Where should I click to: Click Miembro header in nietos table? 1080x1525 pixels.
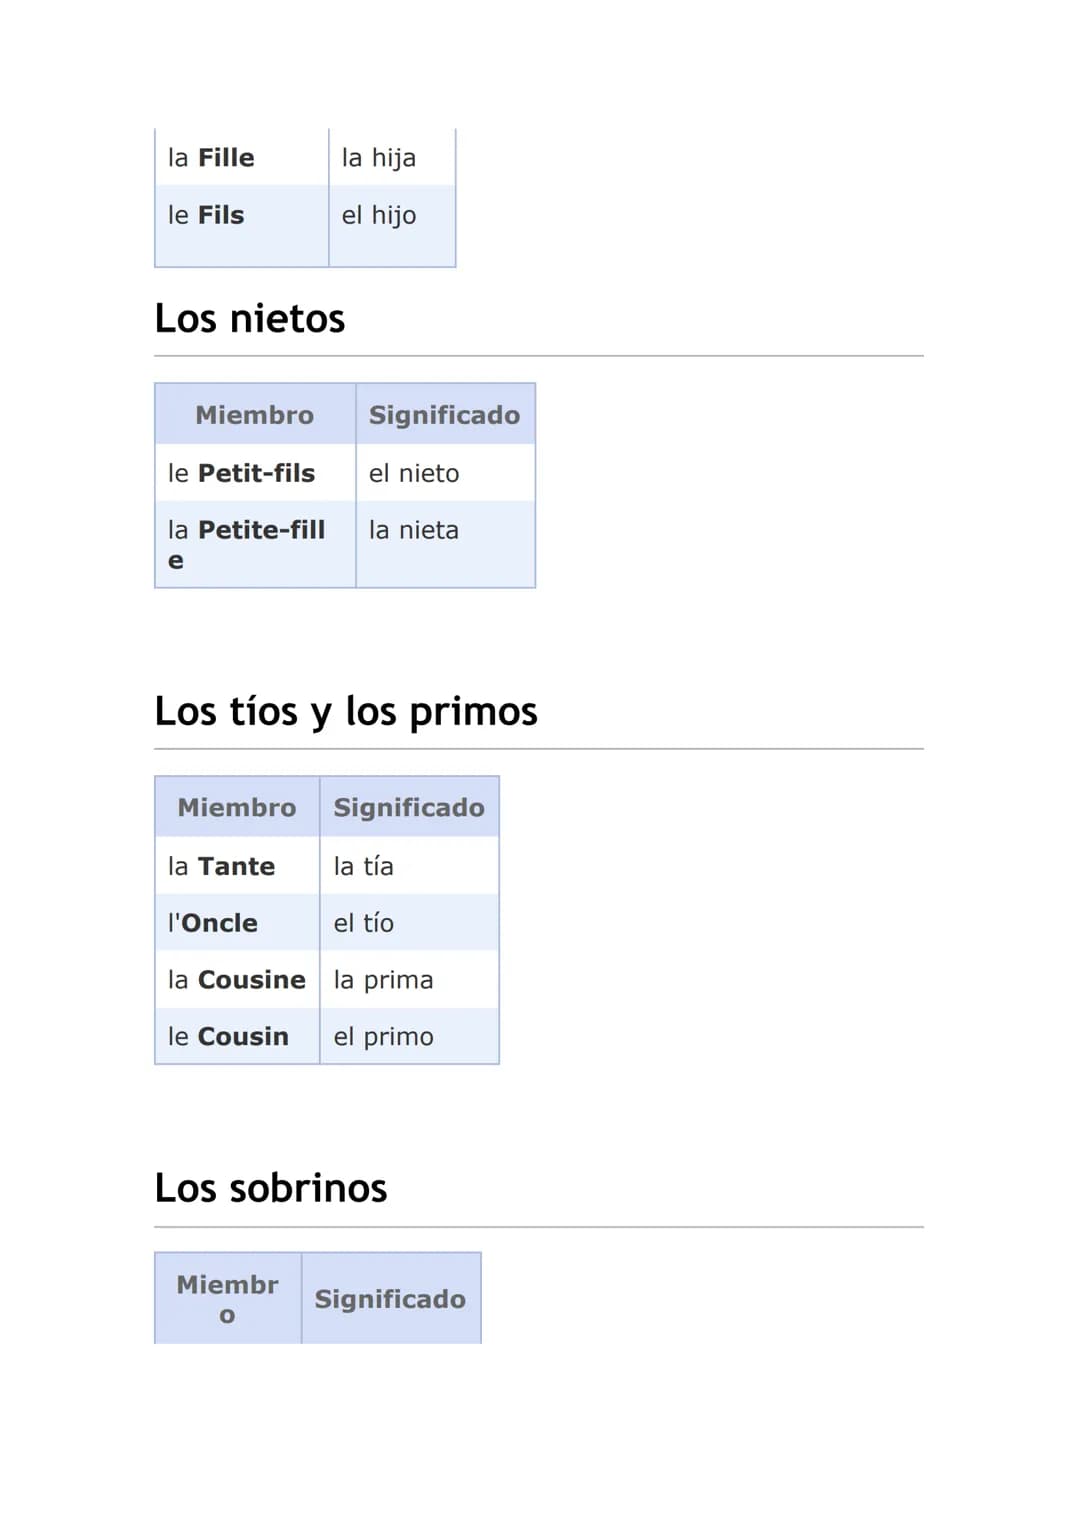(255, 414)
